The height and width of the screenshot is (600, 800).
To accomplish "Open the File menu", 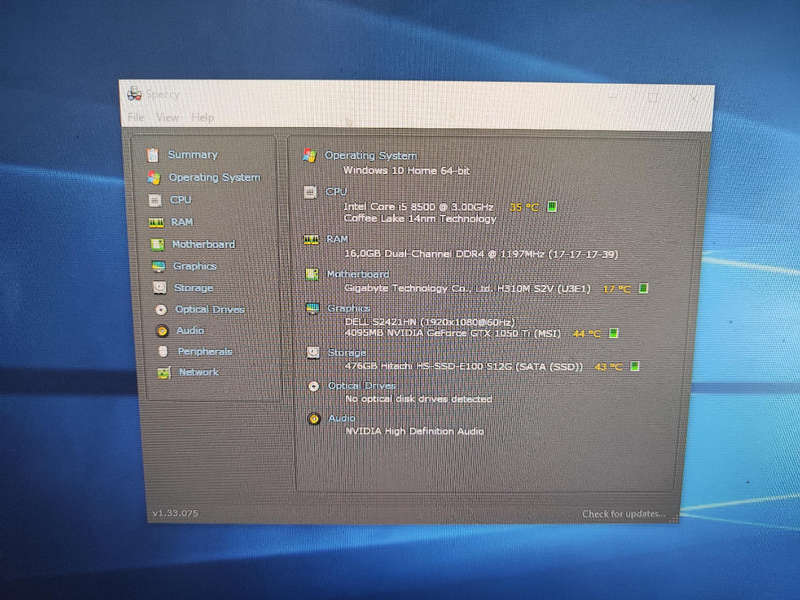I will click(x=135, y=117).
